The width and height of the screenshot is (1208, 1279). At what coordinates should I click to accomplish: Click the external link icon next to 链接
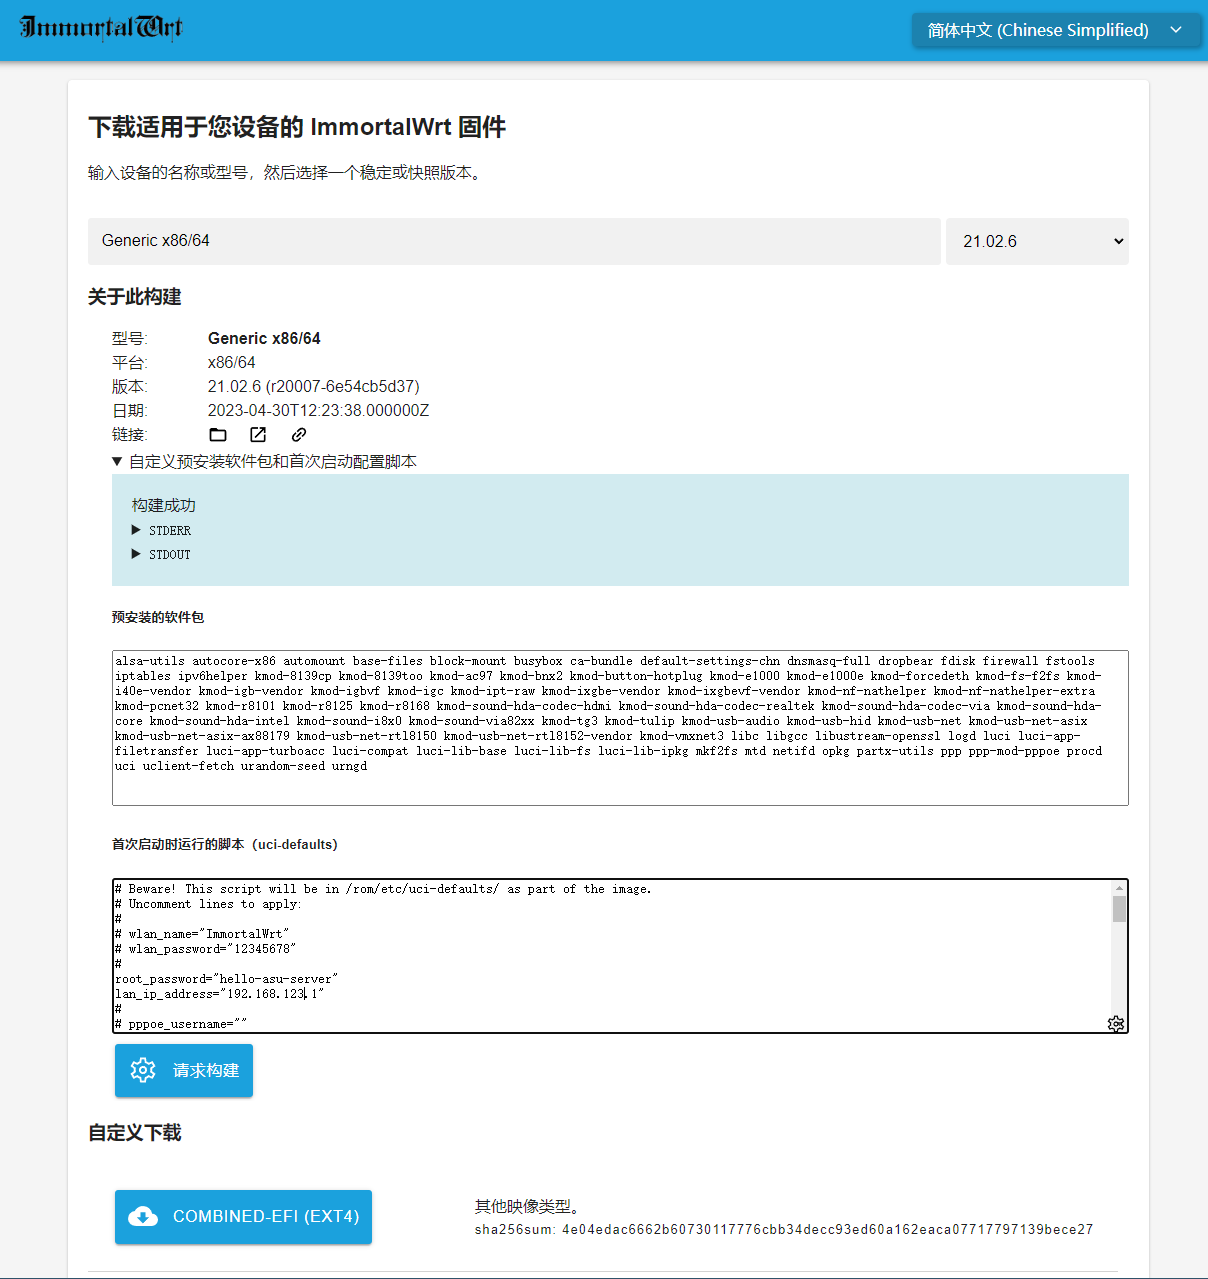click(x=257, y=434)
